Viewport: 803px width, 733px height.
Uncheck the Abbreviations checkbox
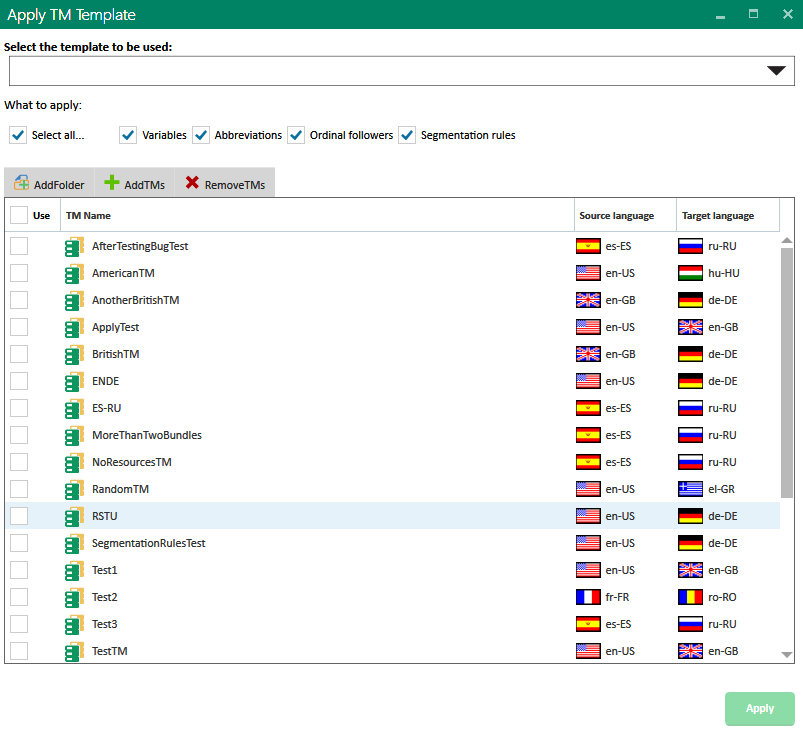tap(201, 135)
